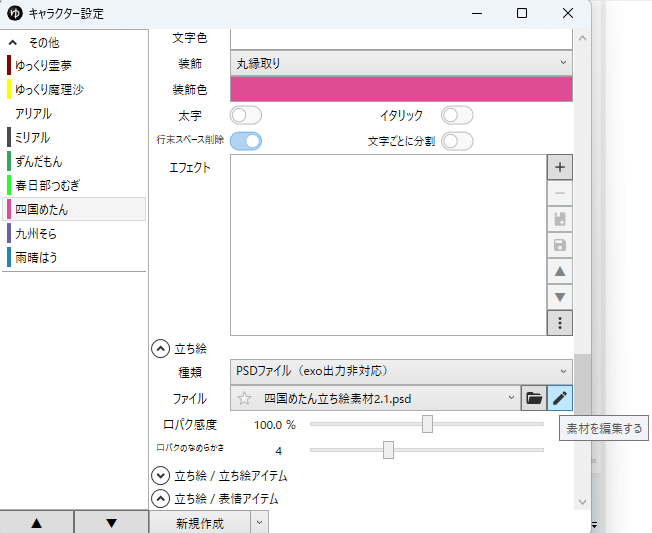Save effect preset floppy disk icon
This screenshot has width=652, height=533.
(560, 245)
